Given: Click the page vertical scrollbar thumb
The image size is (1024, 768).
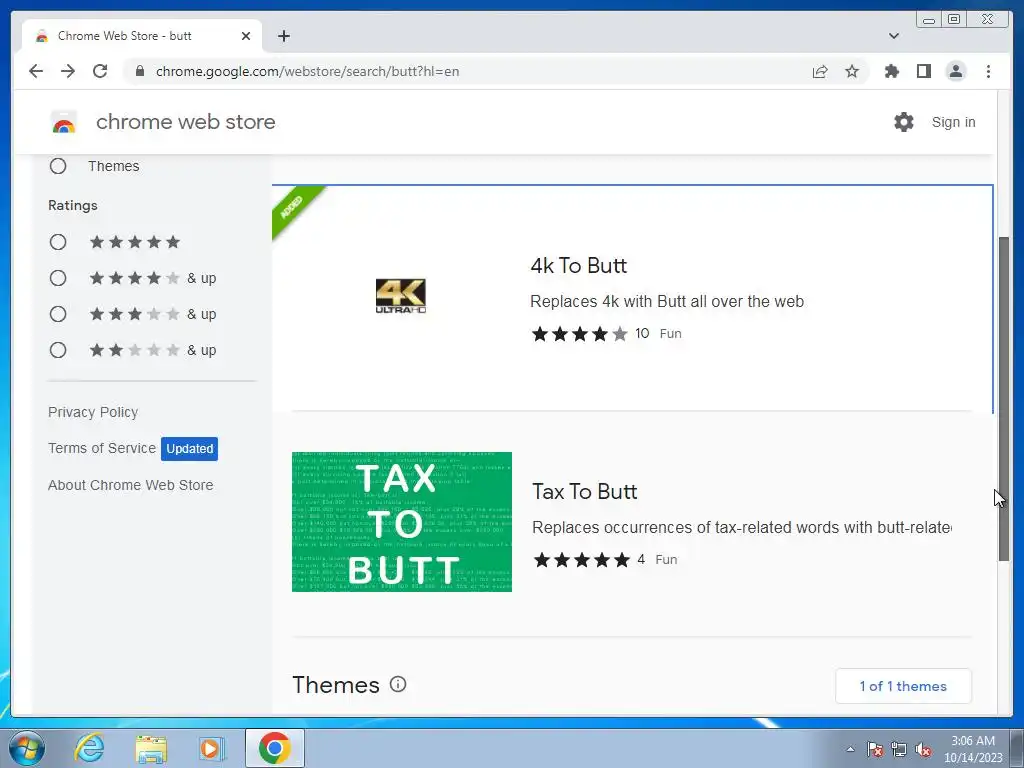Looking at the screenshot, I should tap(1004, 398).
